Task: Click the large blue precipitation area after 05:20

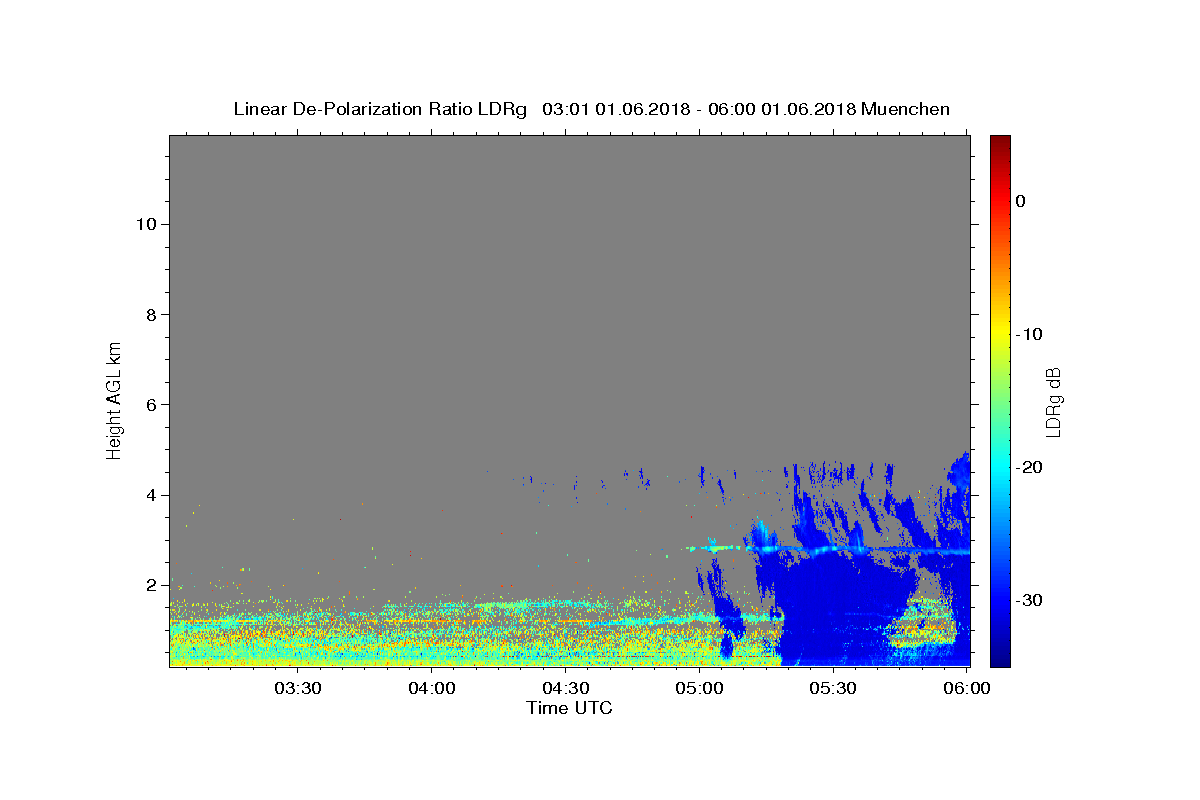Action: pos(840,610)
